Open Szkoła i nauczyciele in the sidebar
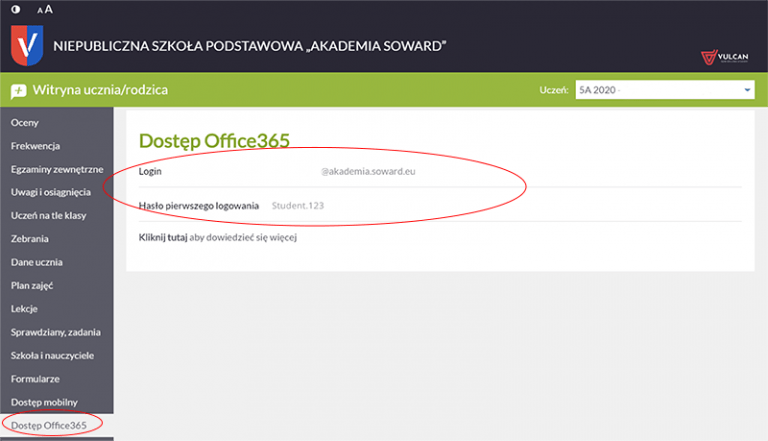 click(52, 356)
